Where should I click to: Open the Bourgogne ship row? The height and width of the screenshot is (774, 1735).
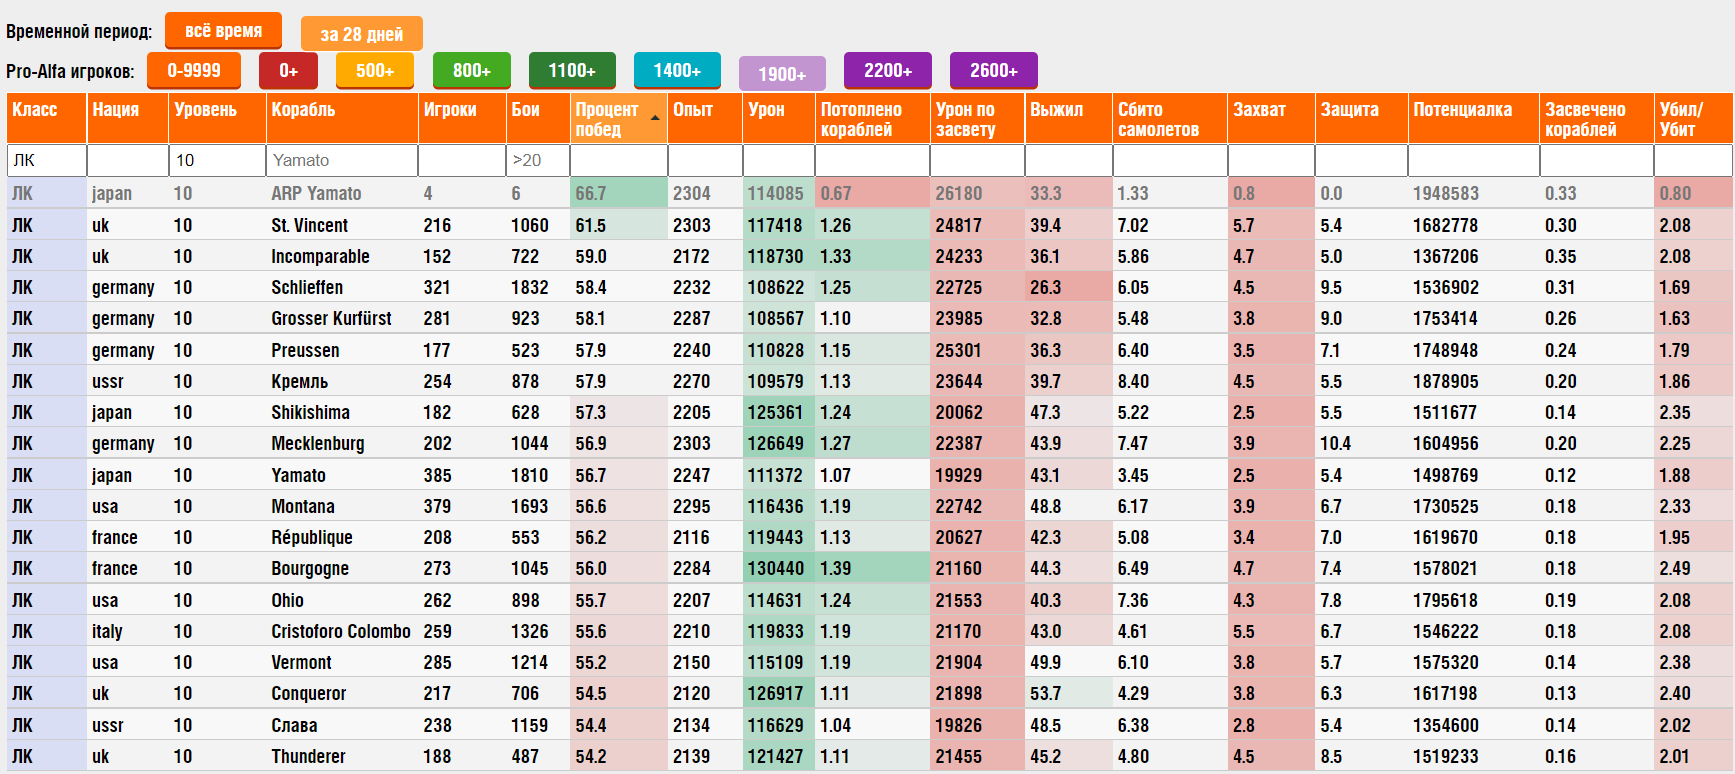coord(310,568)
